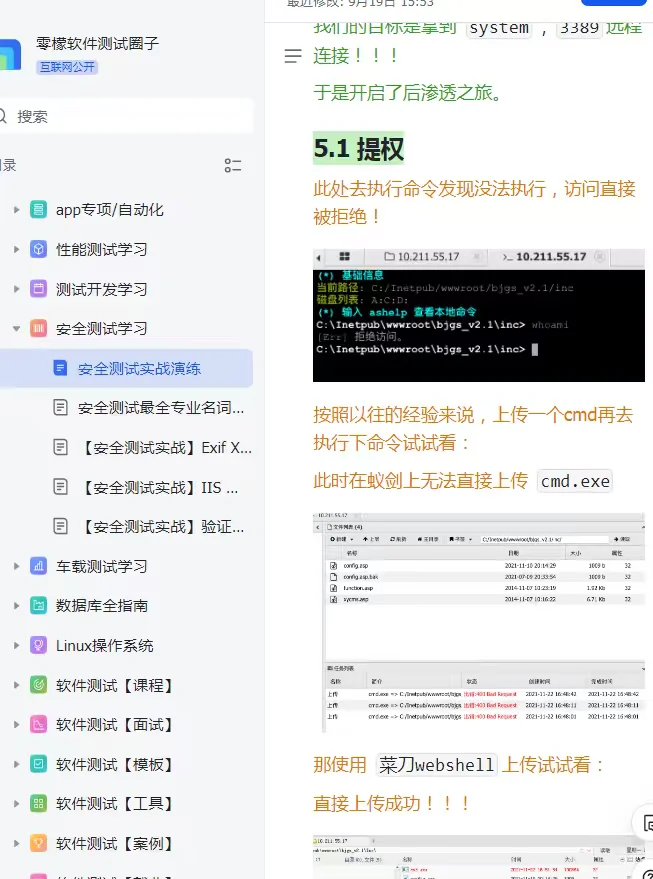Click the 安全测试实战演练 document icon
Image resolution: width=653 pixels, height=879 pixels.
[60, 368]
